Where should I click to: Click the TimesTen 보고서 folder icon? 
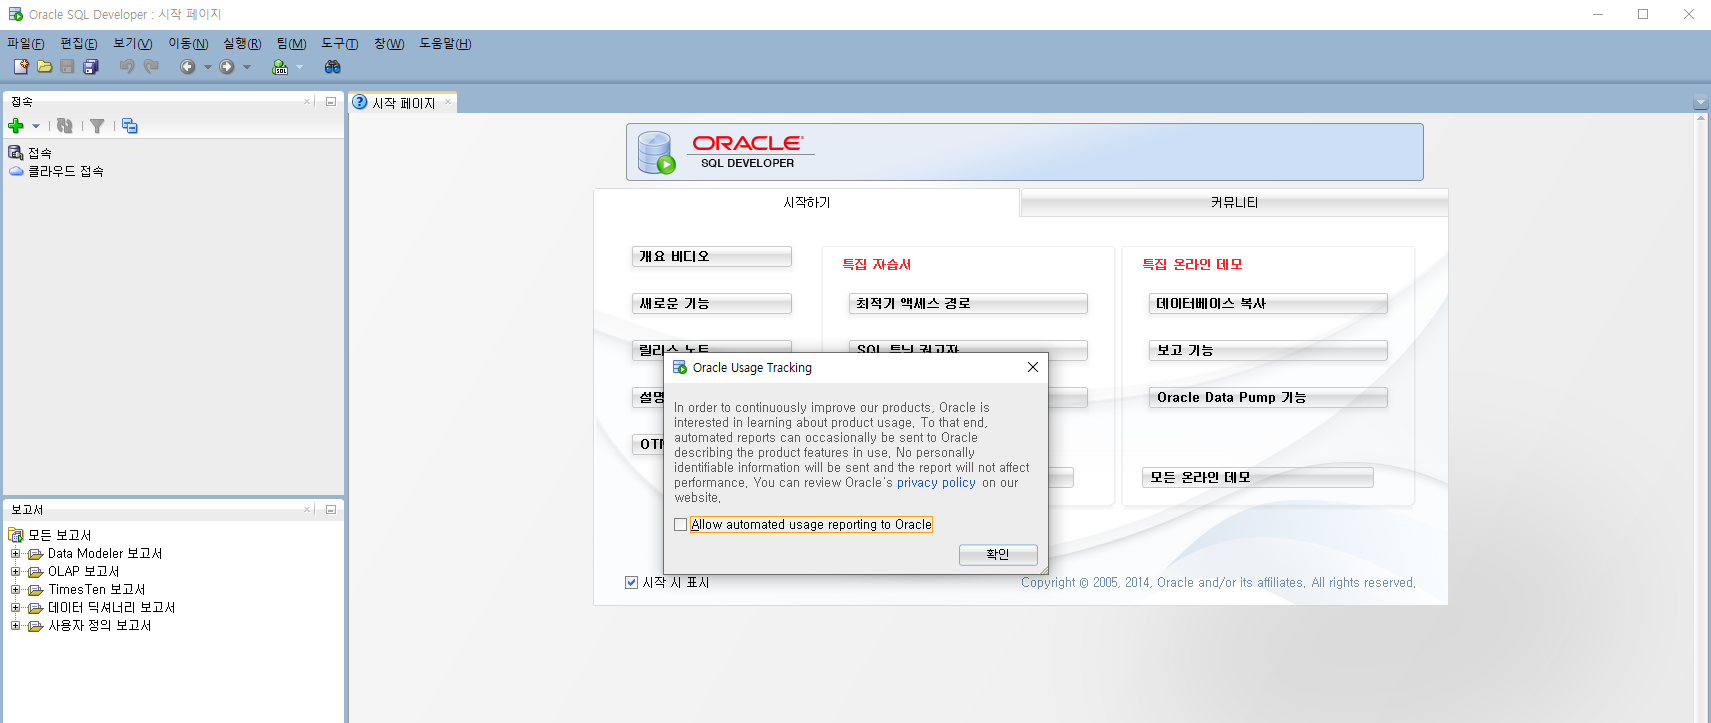pos(35,590)
